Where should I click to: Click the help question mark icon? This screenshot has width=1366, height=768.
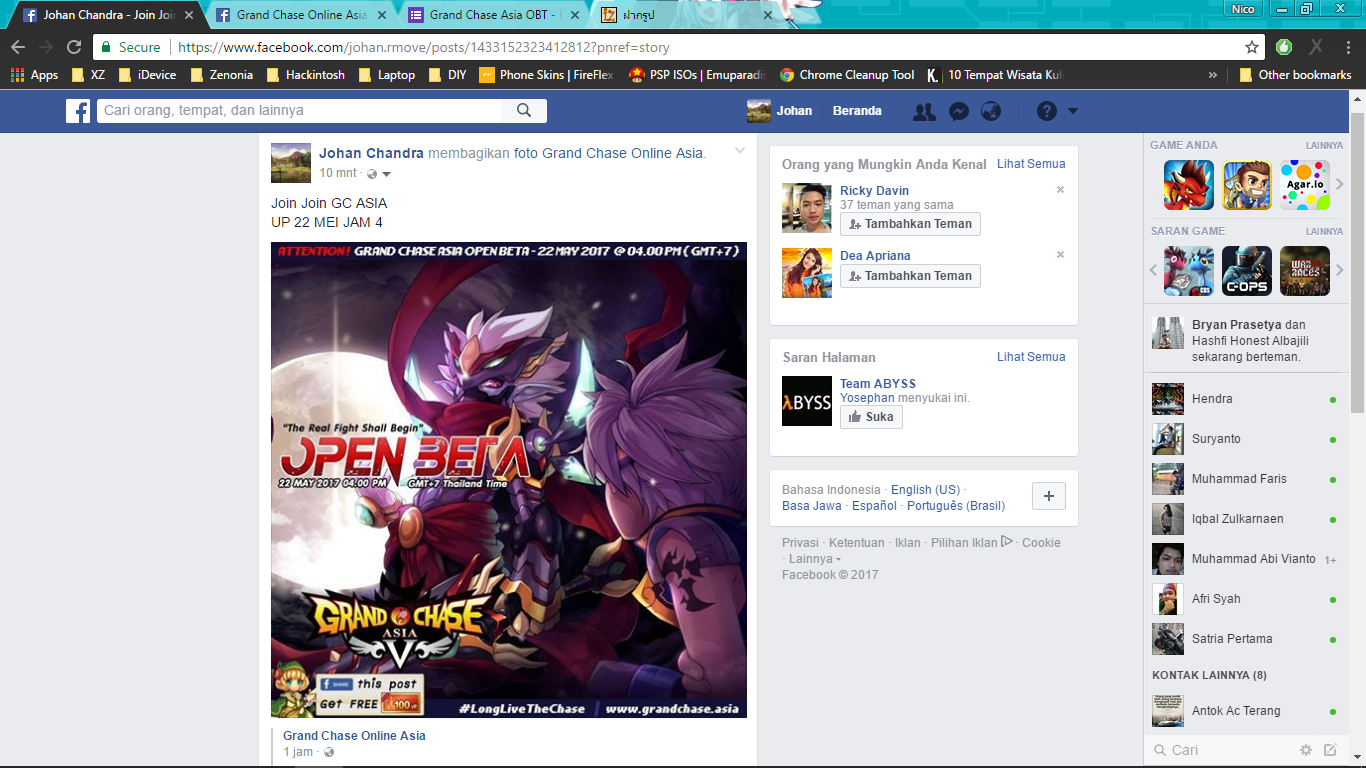click(x=1047, y=111)
